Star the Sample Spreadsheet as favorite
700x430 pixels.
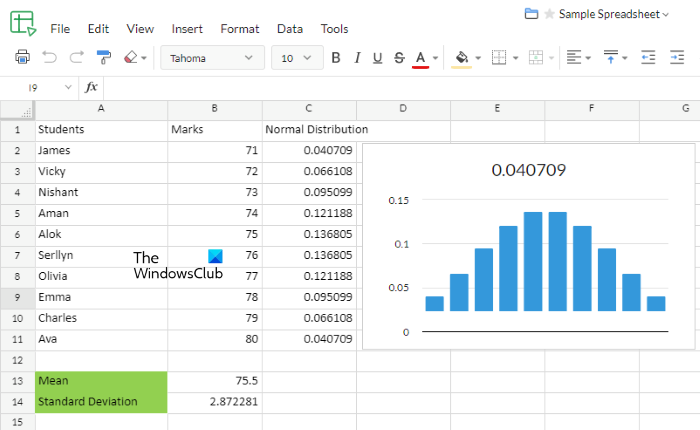549,14
